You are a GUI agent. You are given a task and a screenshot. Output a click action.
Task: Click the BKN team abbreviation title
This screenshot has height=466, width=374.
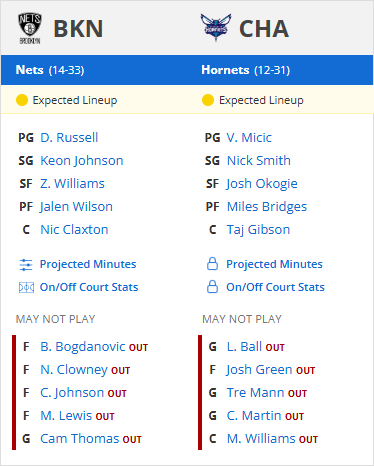click(78, 29)
